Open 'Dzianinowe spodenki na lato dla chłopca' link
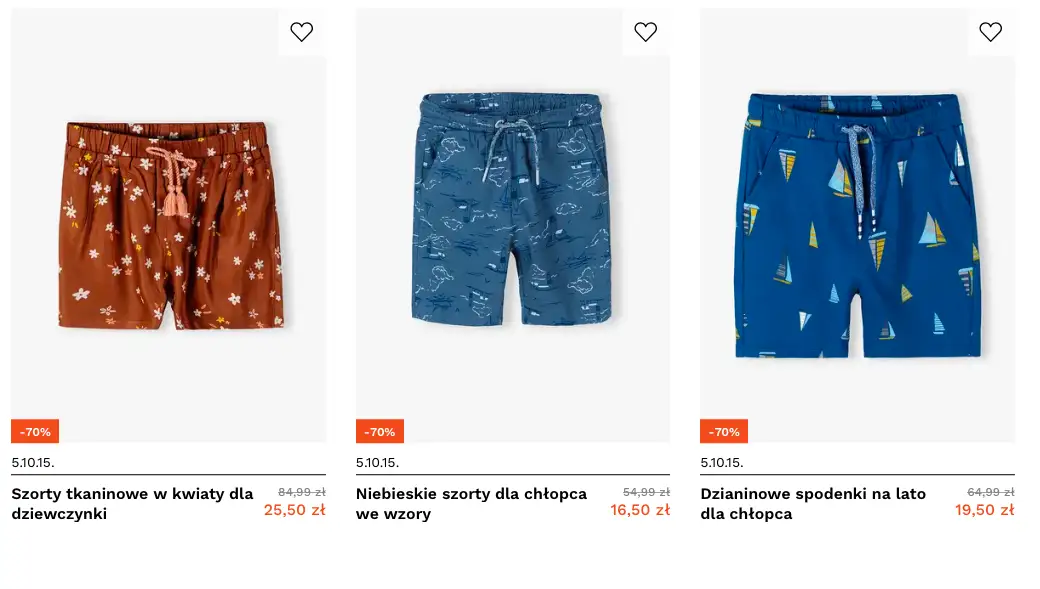1040x589 pixels. [x=813, y=503]
